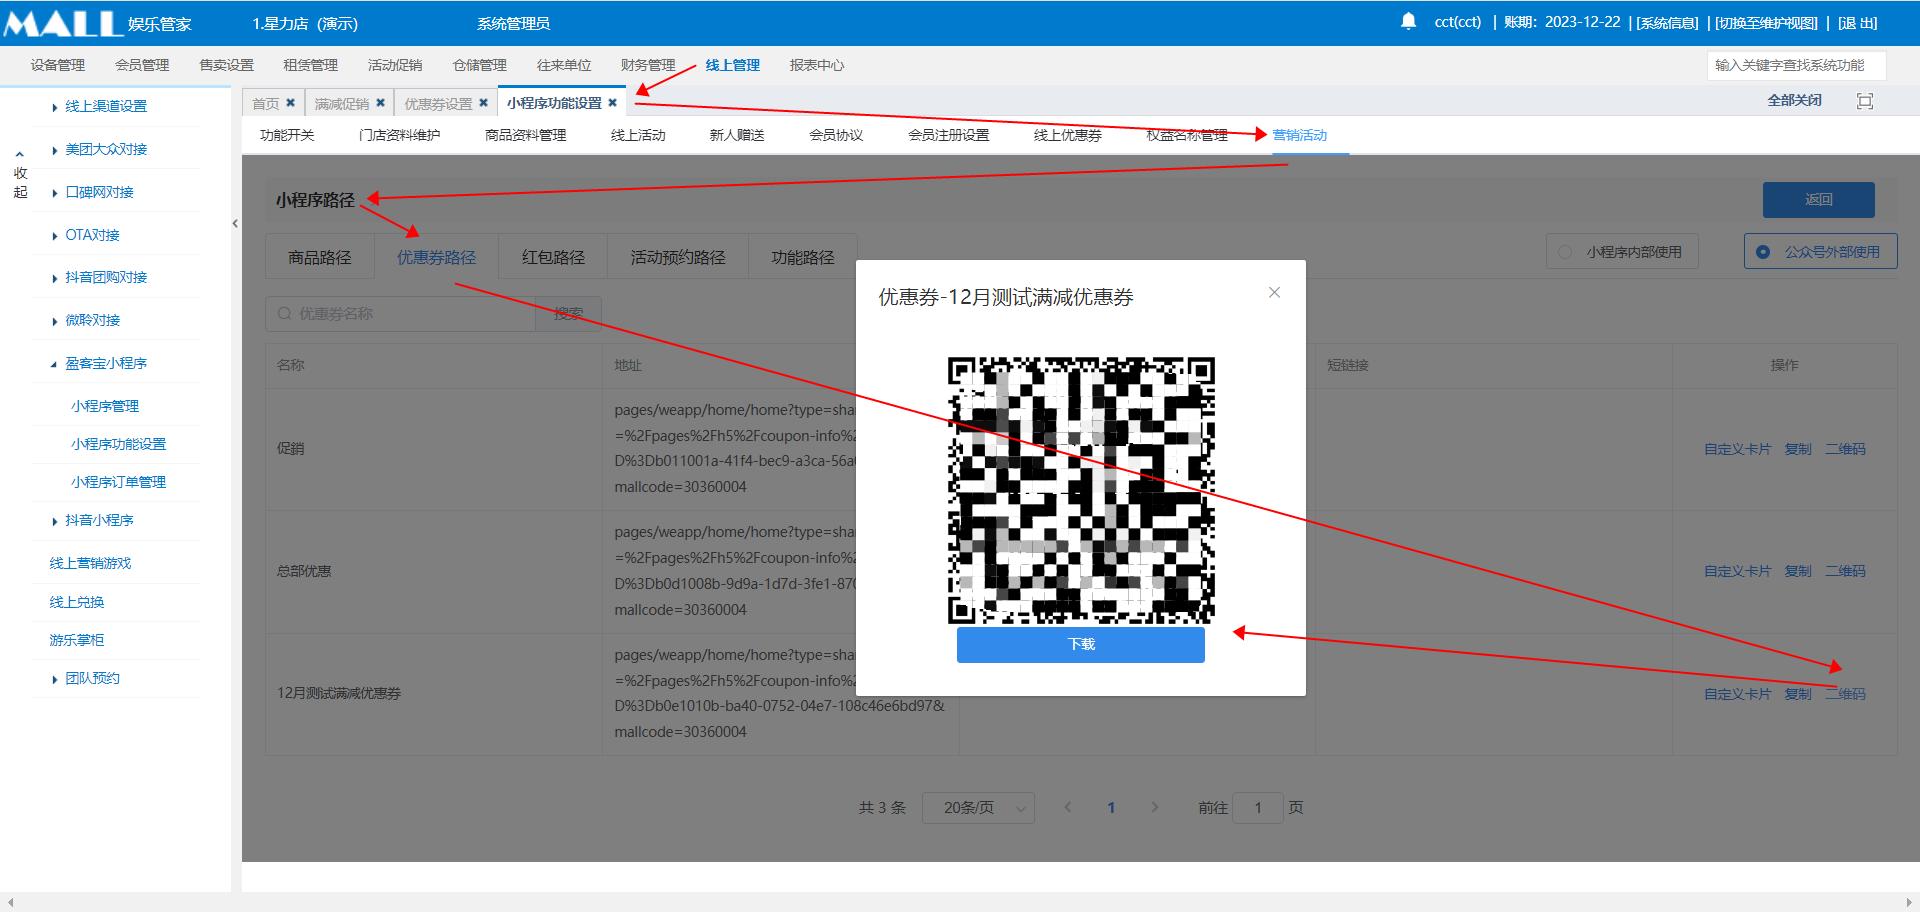Expand 美团大众对接 tree node

point(54,150)
